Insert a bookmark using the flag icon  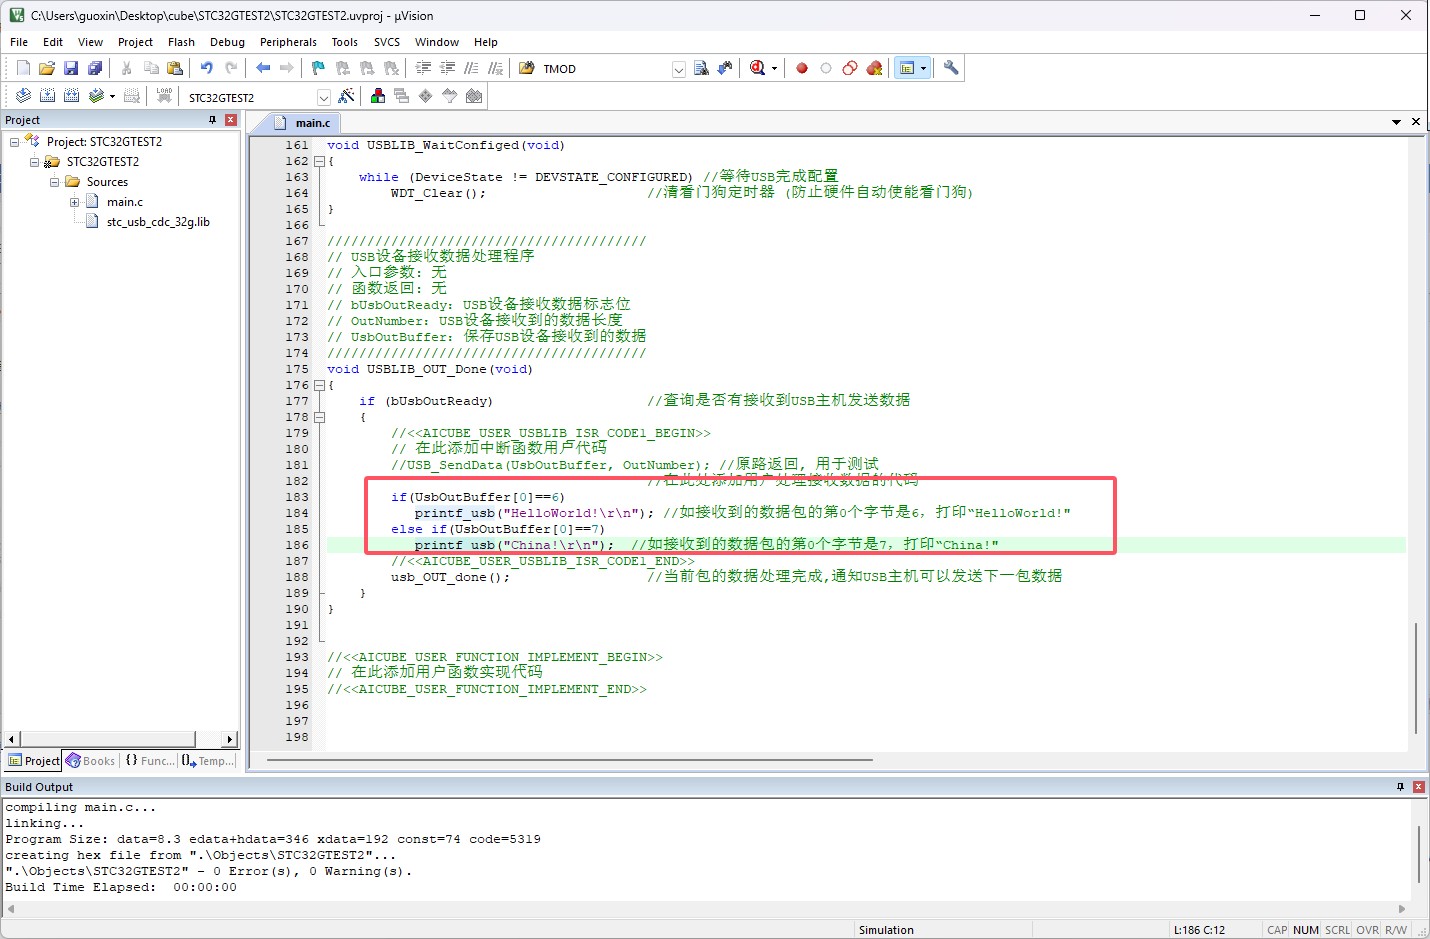[x=318, y=68]
